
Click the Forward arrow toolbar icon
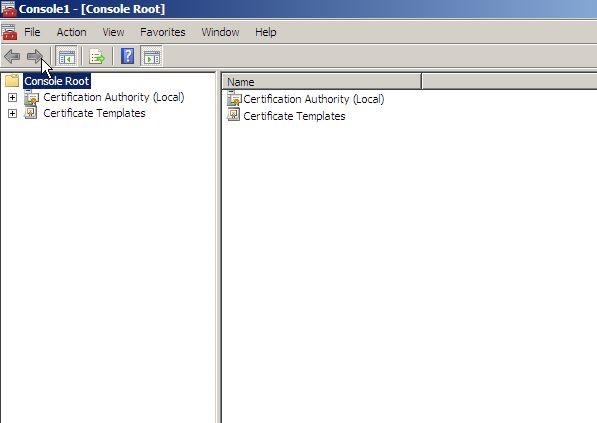[35, 56]
